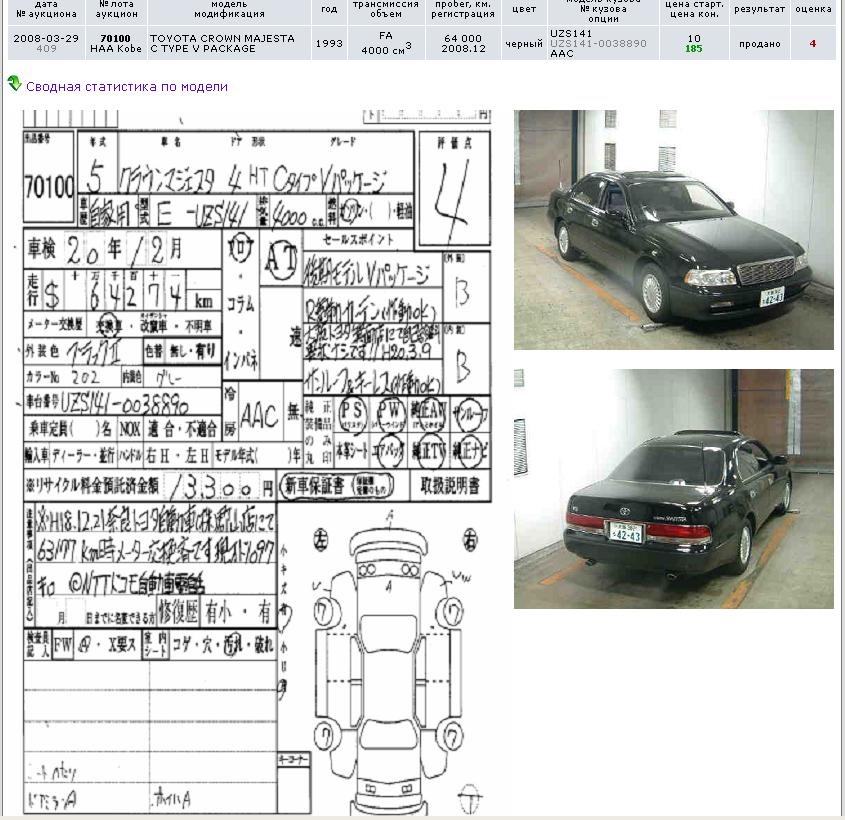Screen dimensions: 845x820
Task: Click the 4000 см3 engine volume value
Action: click(x=386, y=50)
